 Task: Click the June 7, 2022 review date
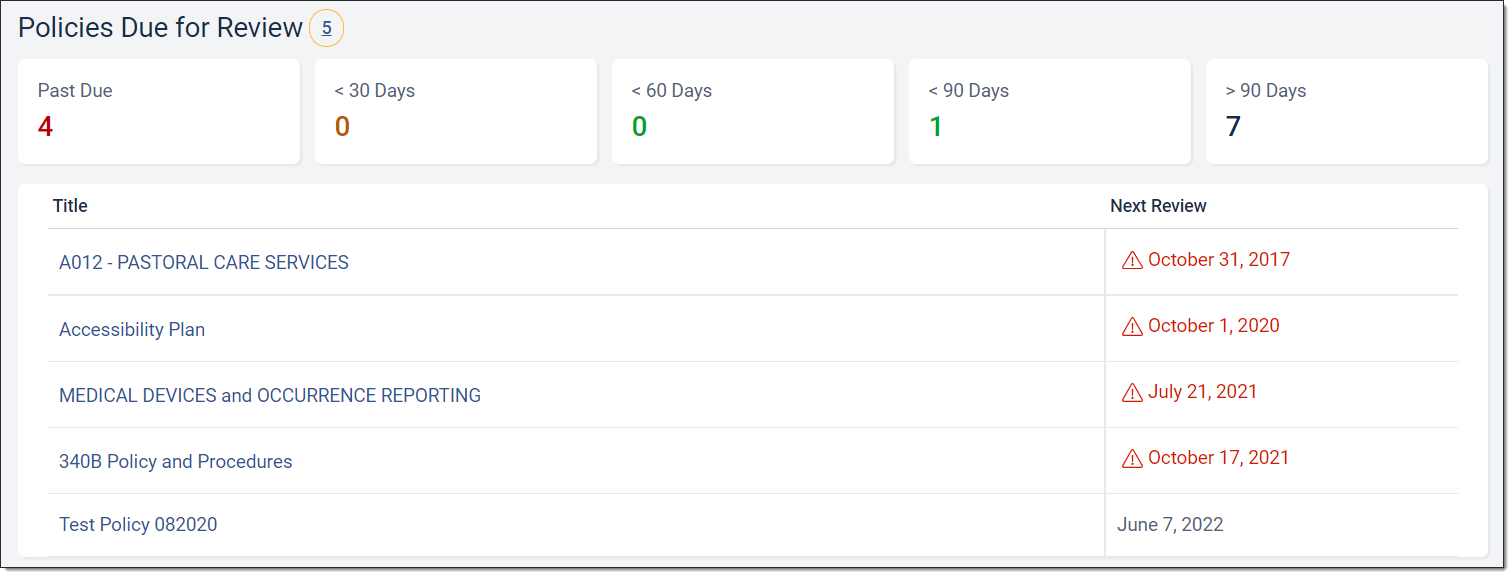1170,524
